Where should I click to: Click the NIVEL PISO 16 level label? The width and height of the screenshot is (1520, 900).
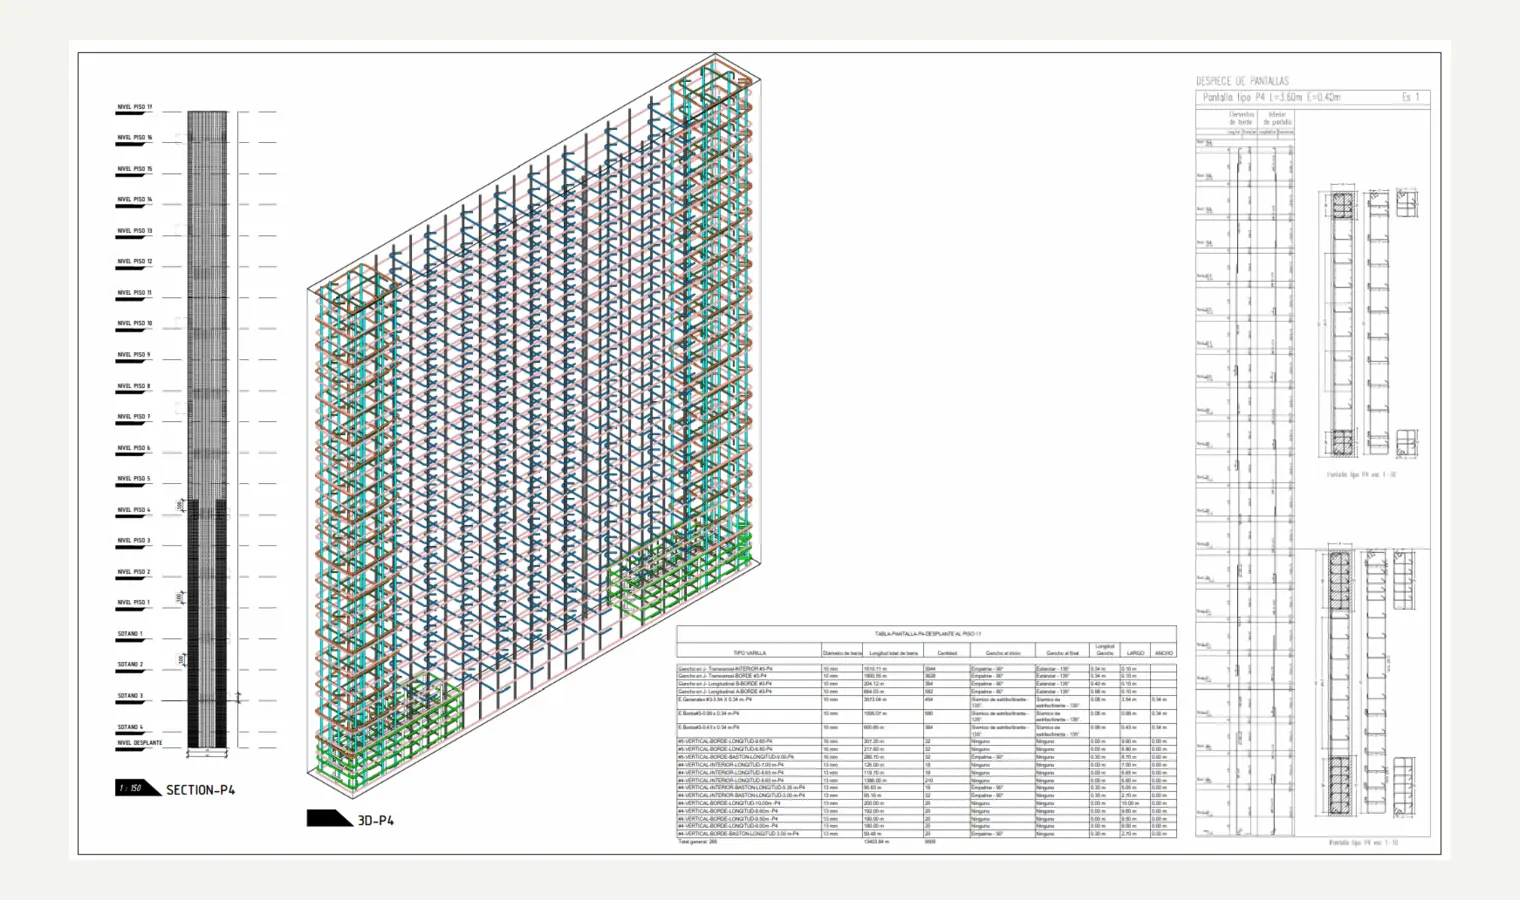coord(135,138)
